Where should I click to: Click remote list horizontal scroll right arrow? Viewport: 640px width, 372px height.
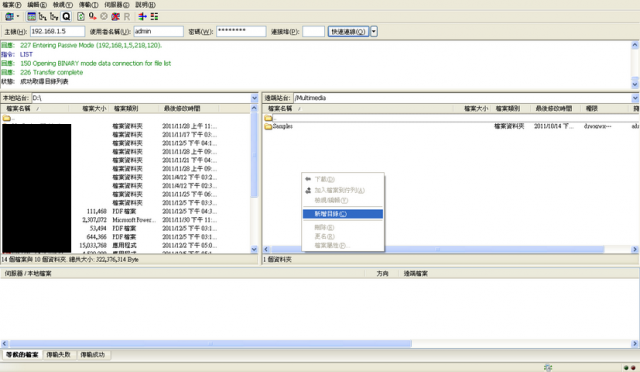click(x=635, y=249)
